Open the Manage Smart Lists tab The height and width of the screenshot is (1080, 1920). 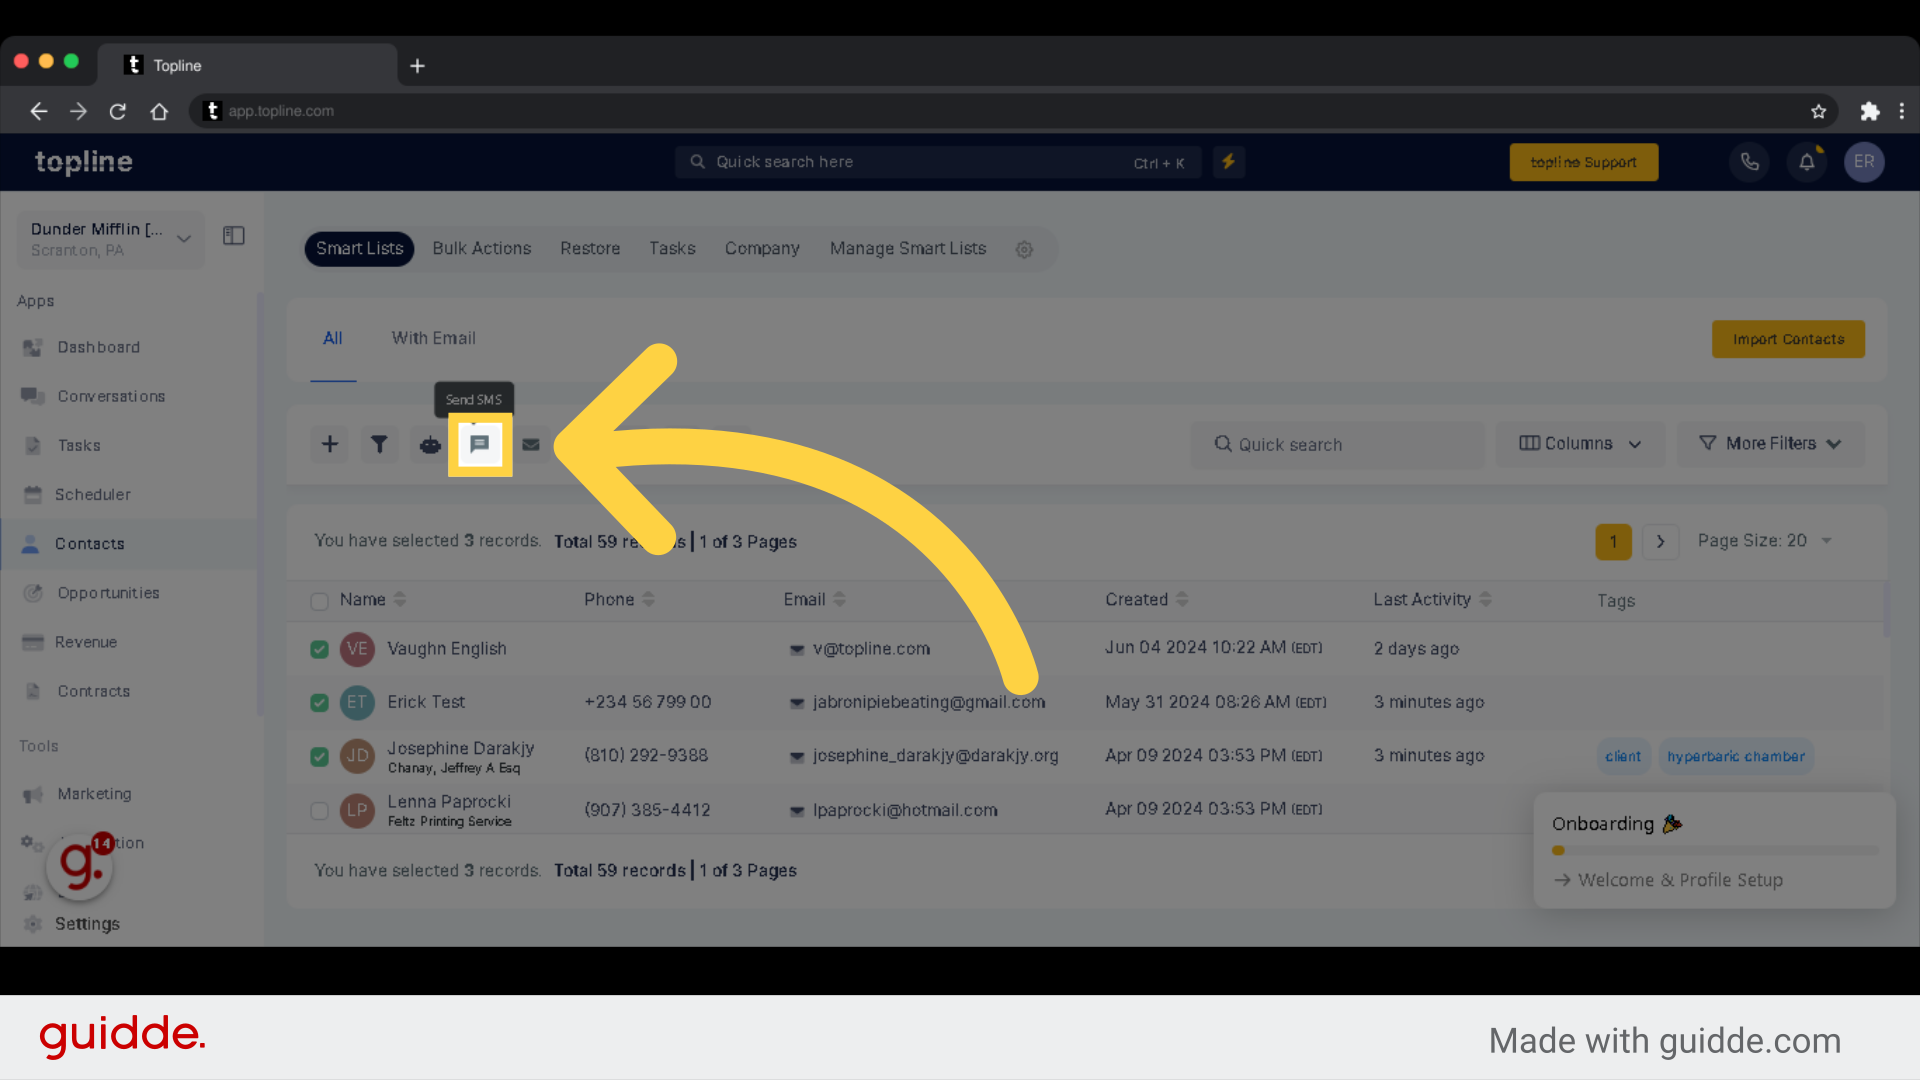910,248
